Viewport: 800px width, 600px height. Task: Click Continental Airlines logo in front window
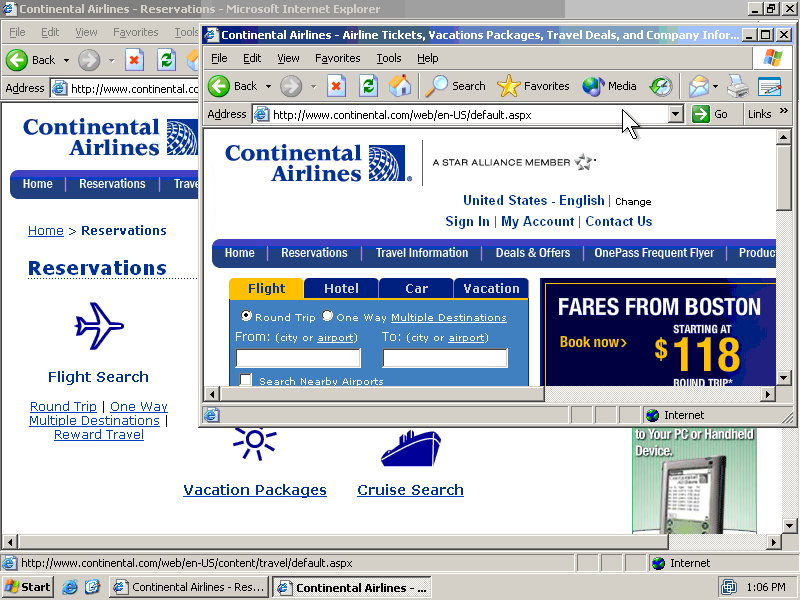tap(318, 163)
